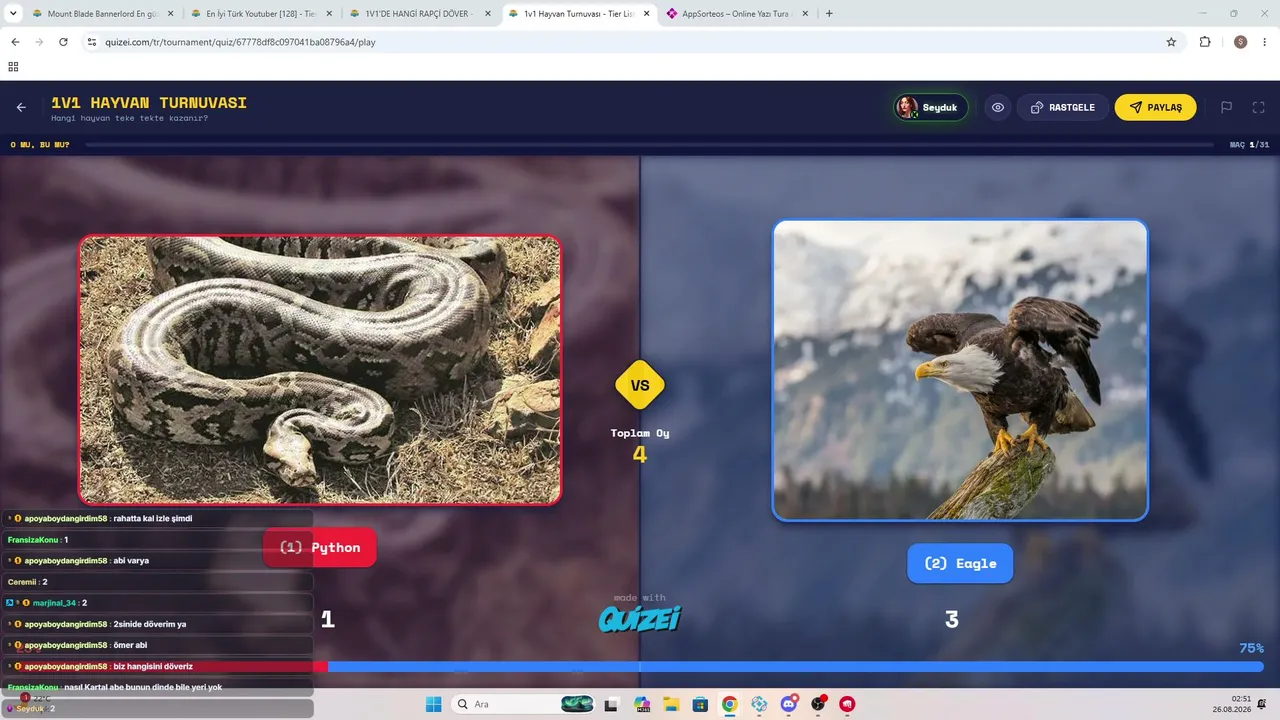The image size is (1280, 720).
Task: Report the quiz with the flag icon
Action: tap(1226, 107)
